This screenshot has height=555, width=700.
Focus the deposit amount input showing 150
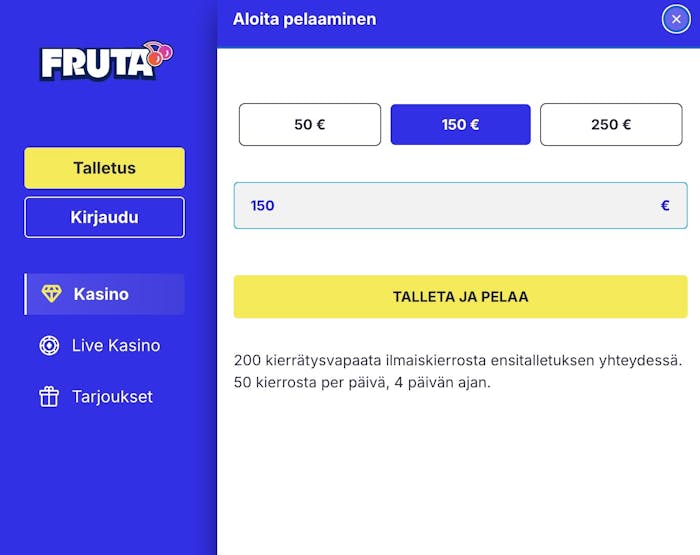440,205
